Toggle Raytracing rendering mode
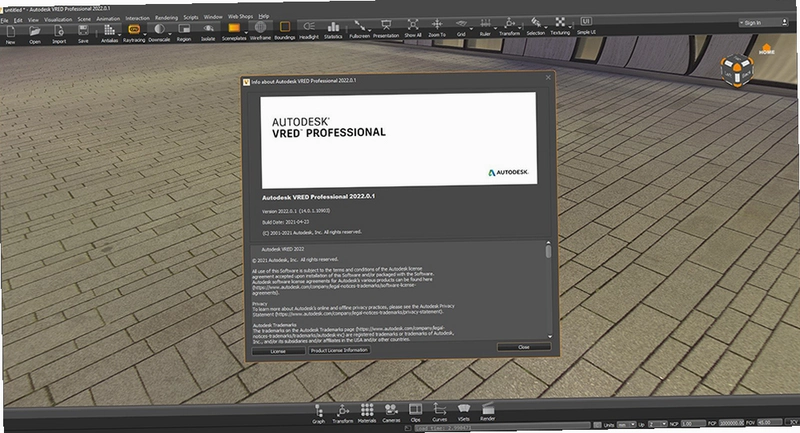Screen dimensions: 800x433 coord(134,32)
